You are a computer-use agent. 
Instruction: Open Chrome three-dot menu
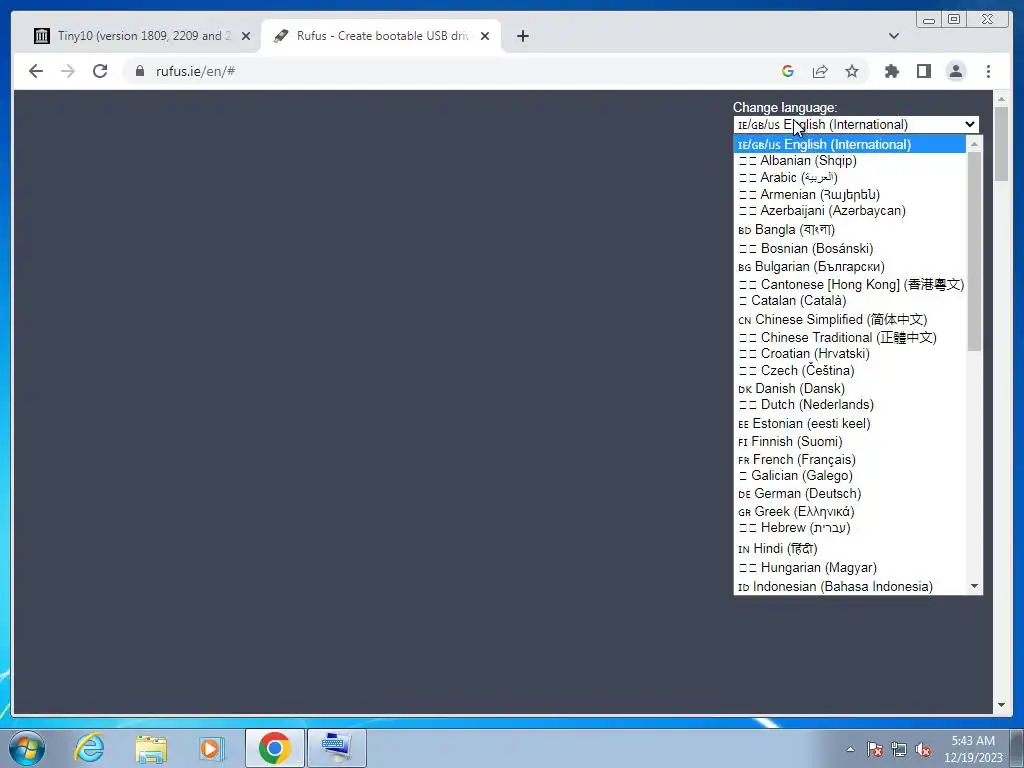coord(988,71)
